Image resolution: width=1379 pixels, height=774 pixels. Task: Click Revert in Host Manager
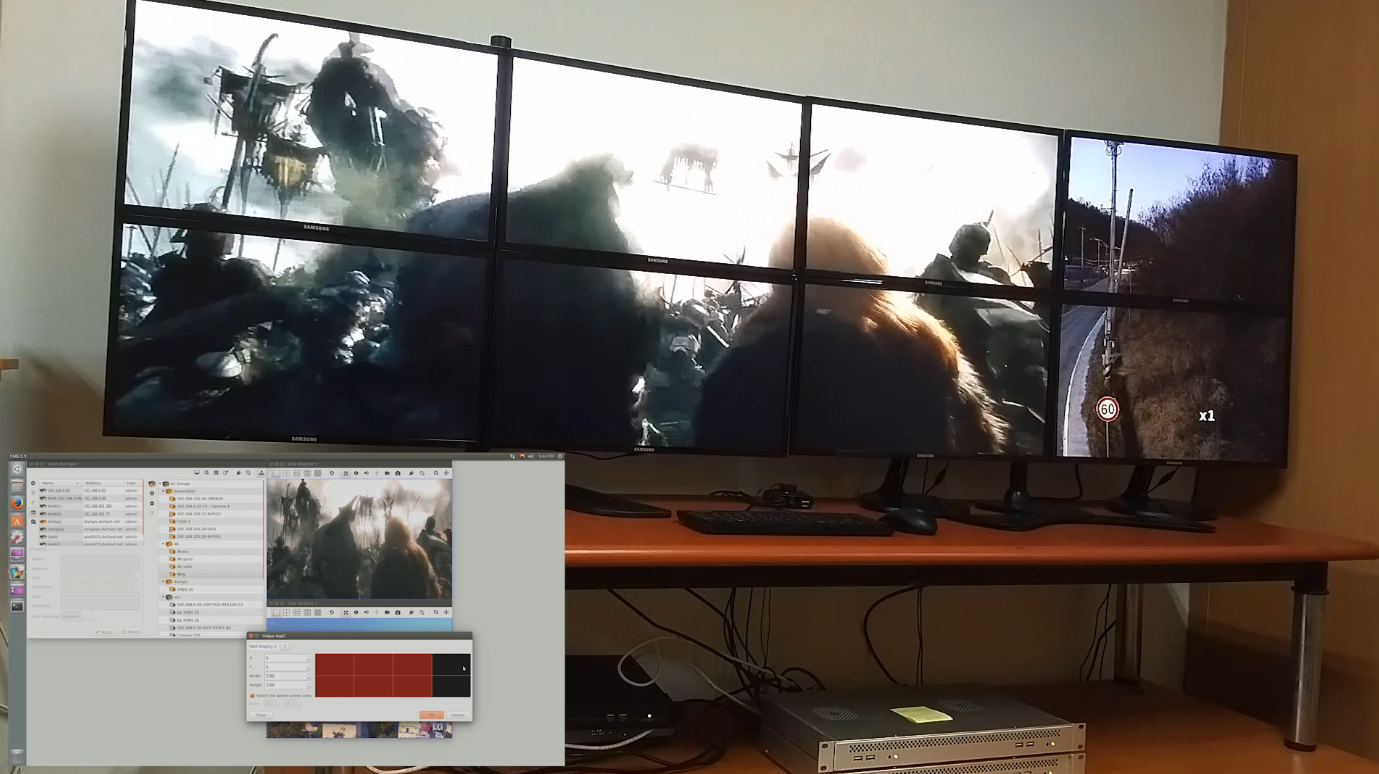point(131,632)
